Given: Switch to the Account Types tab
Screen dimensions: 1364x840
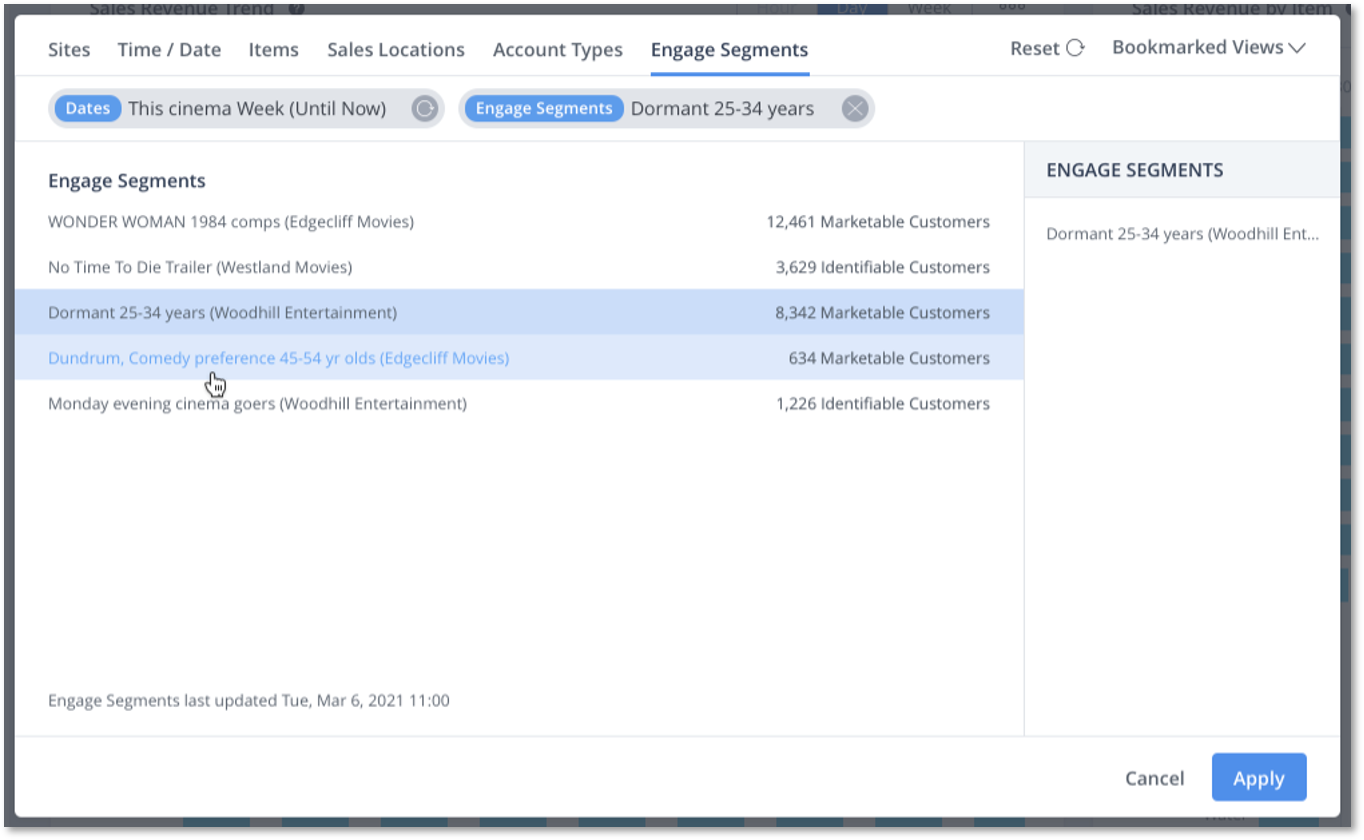Looking at the screenshot, I should coord(557,49).
